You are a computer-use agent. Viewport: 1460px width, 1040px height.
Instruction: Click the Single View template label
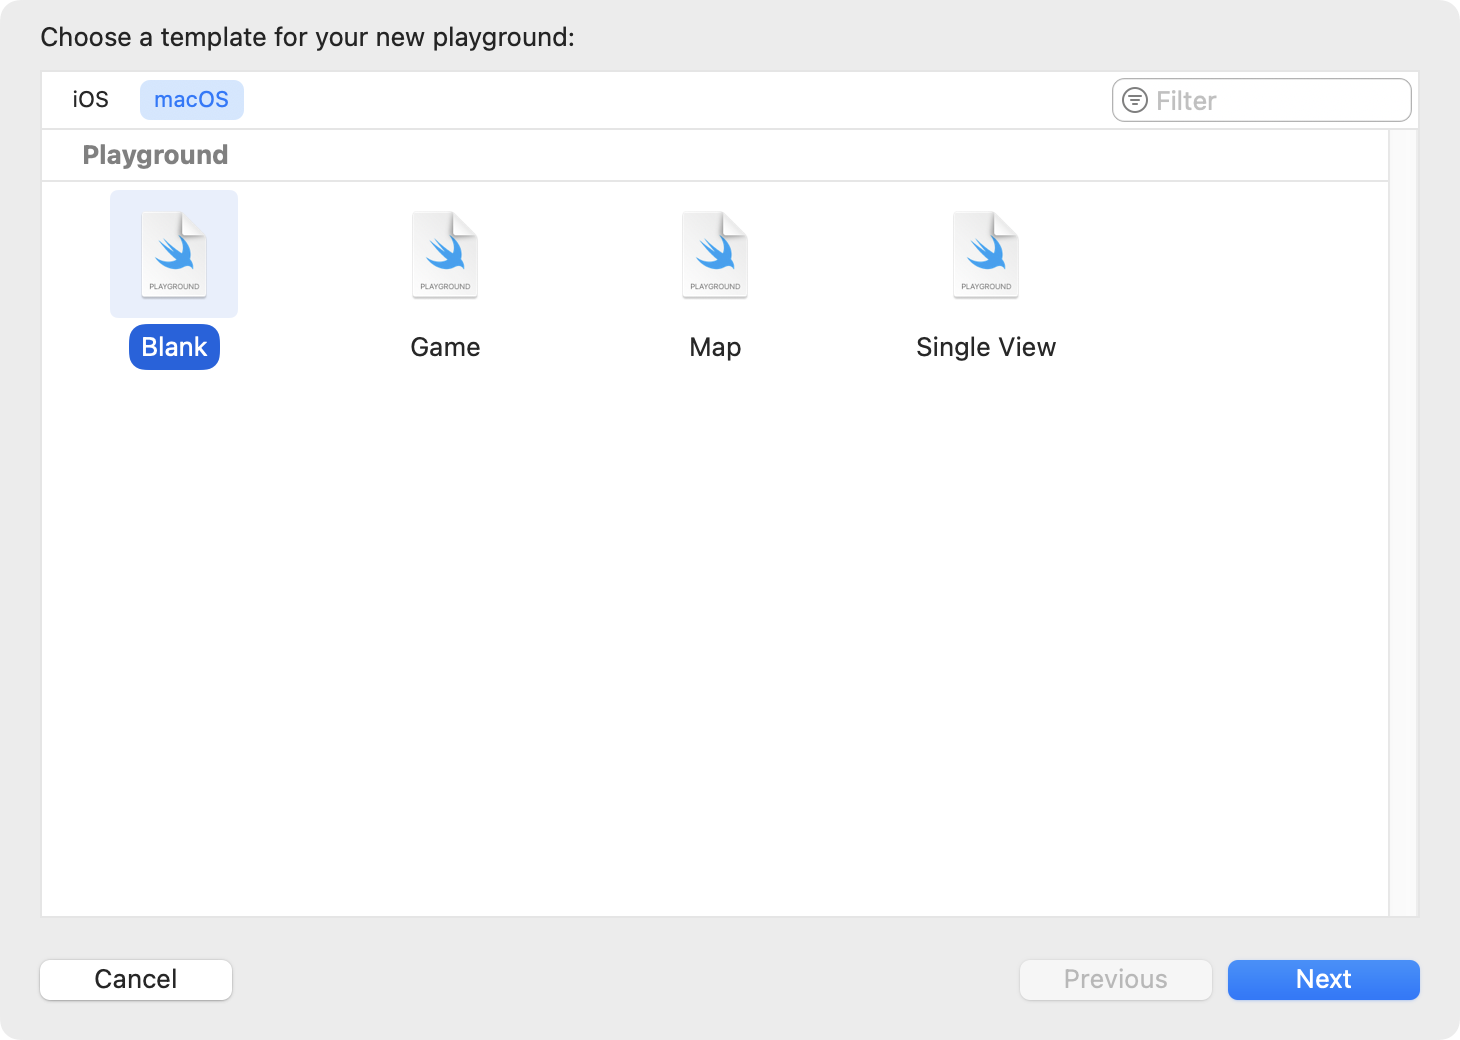(x=986, y=347)
